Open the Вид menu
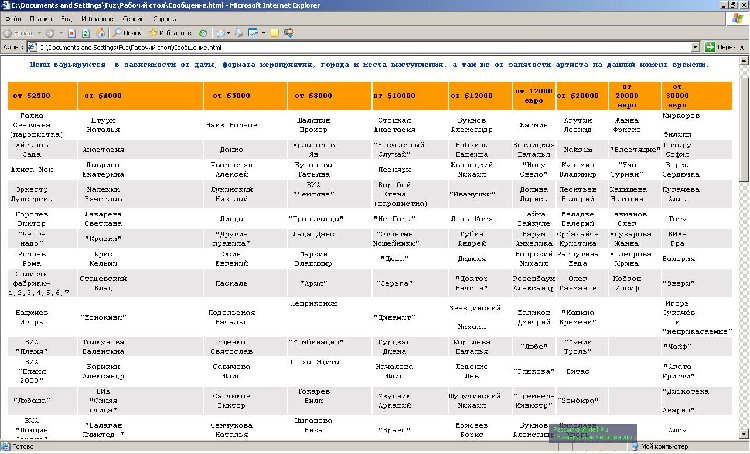 [66, 19]
